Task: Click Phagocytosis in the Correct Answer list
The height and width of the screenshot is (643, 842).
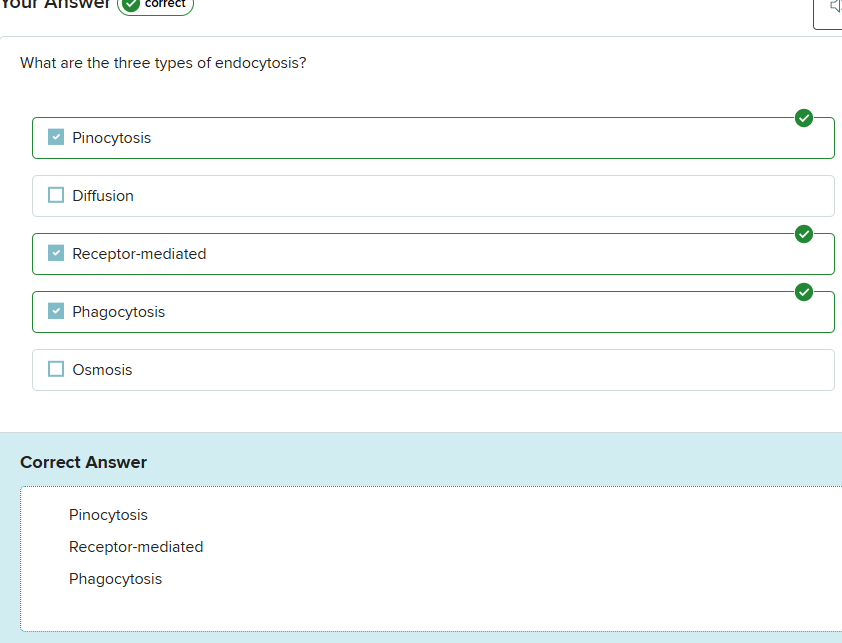Action: pos(115,579)
